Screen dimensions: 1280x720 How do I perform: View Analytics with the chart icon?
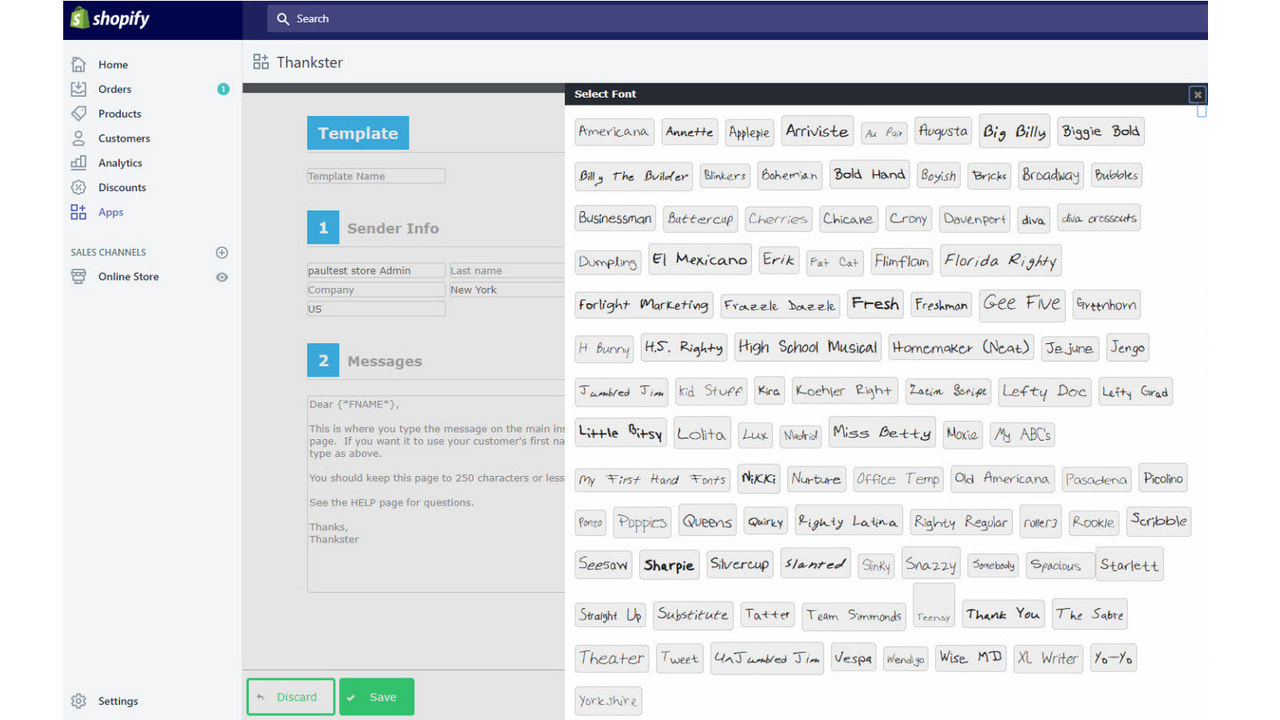79,162
